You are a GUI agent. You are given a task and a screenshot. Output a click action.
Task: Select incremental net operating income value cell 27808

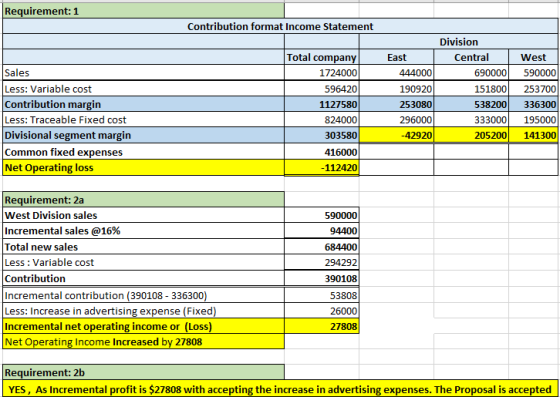coord(322,326)
